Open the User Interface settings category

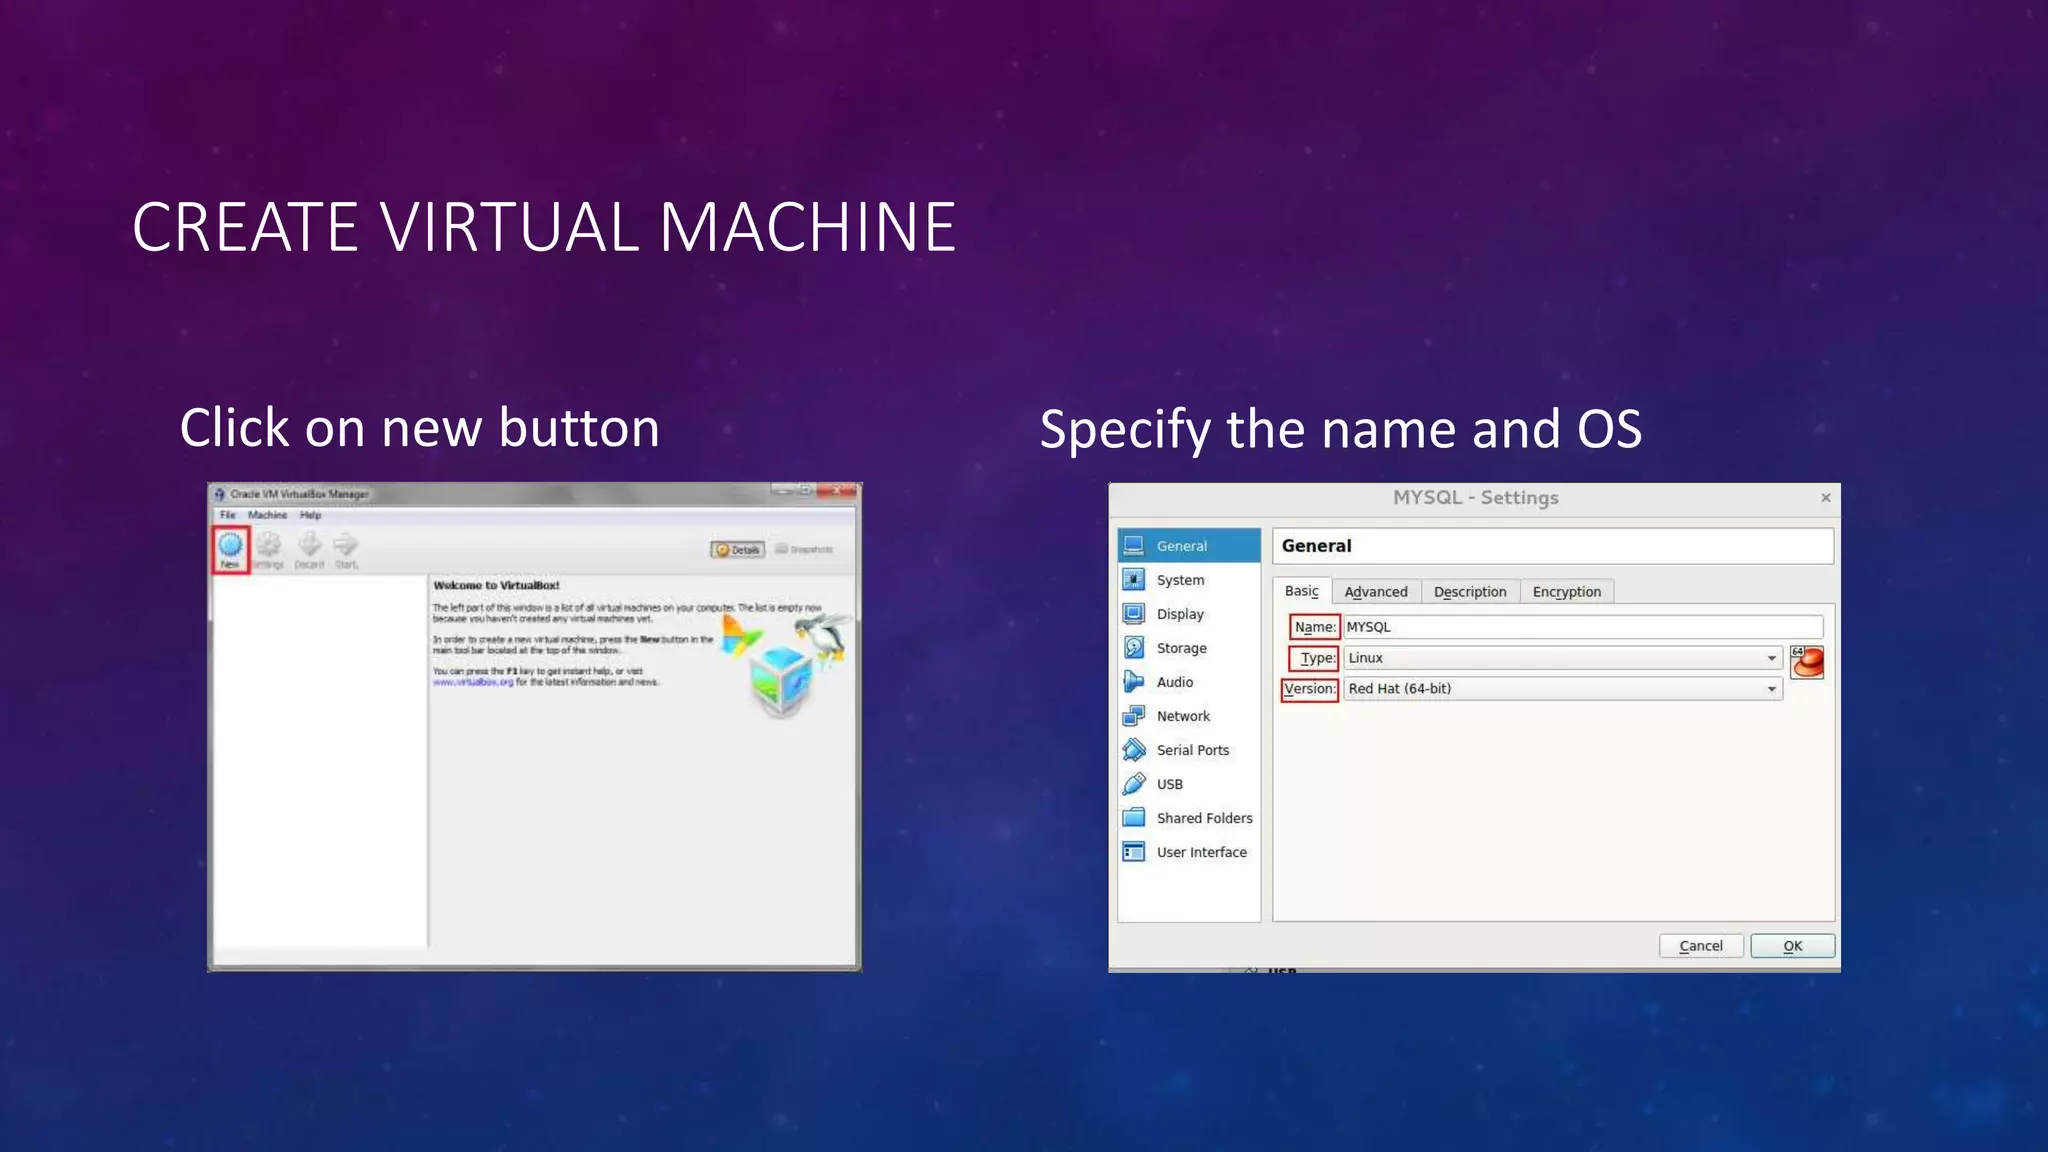click(x=1189, y=852)
